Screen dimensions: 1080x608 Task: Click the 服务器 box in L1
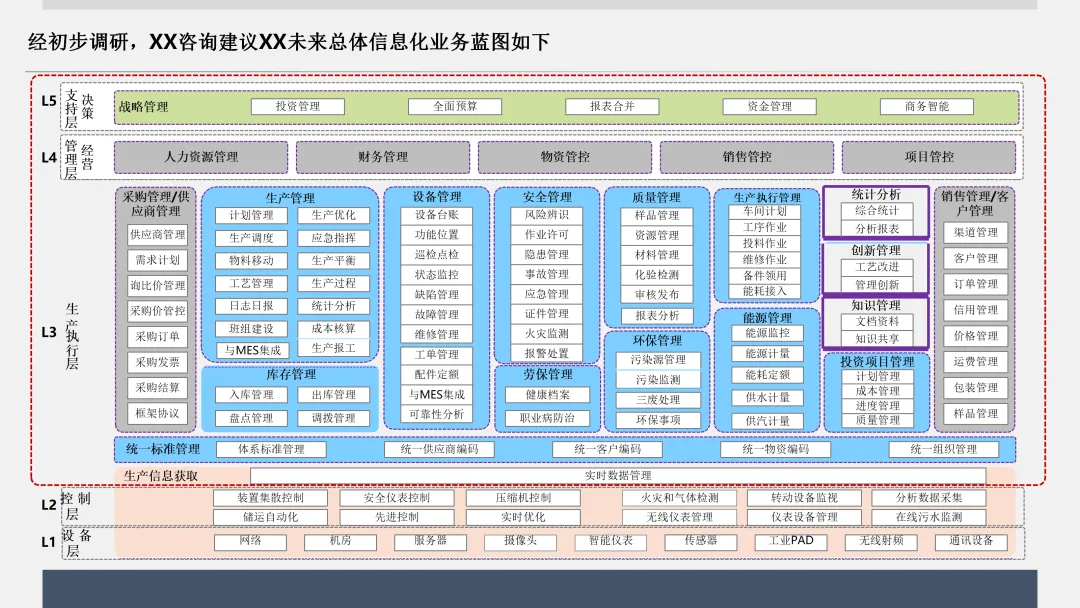430,541
